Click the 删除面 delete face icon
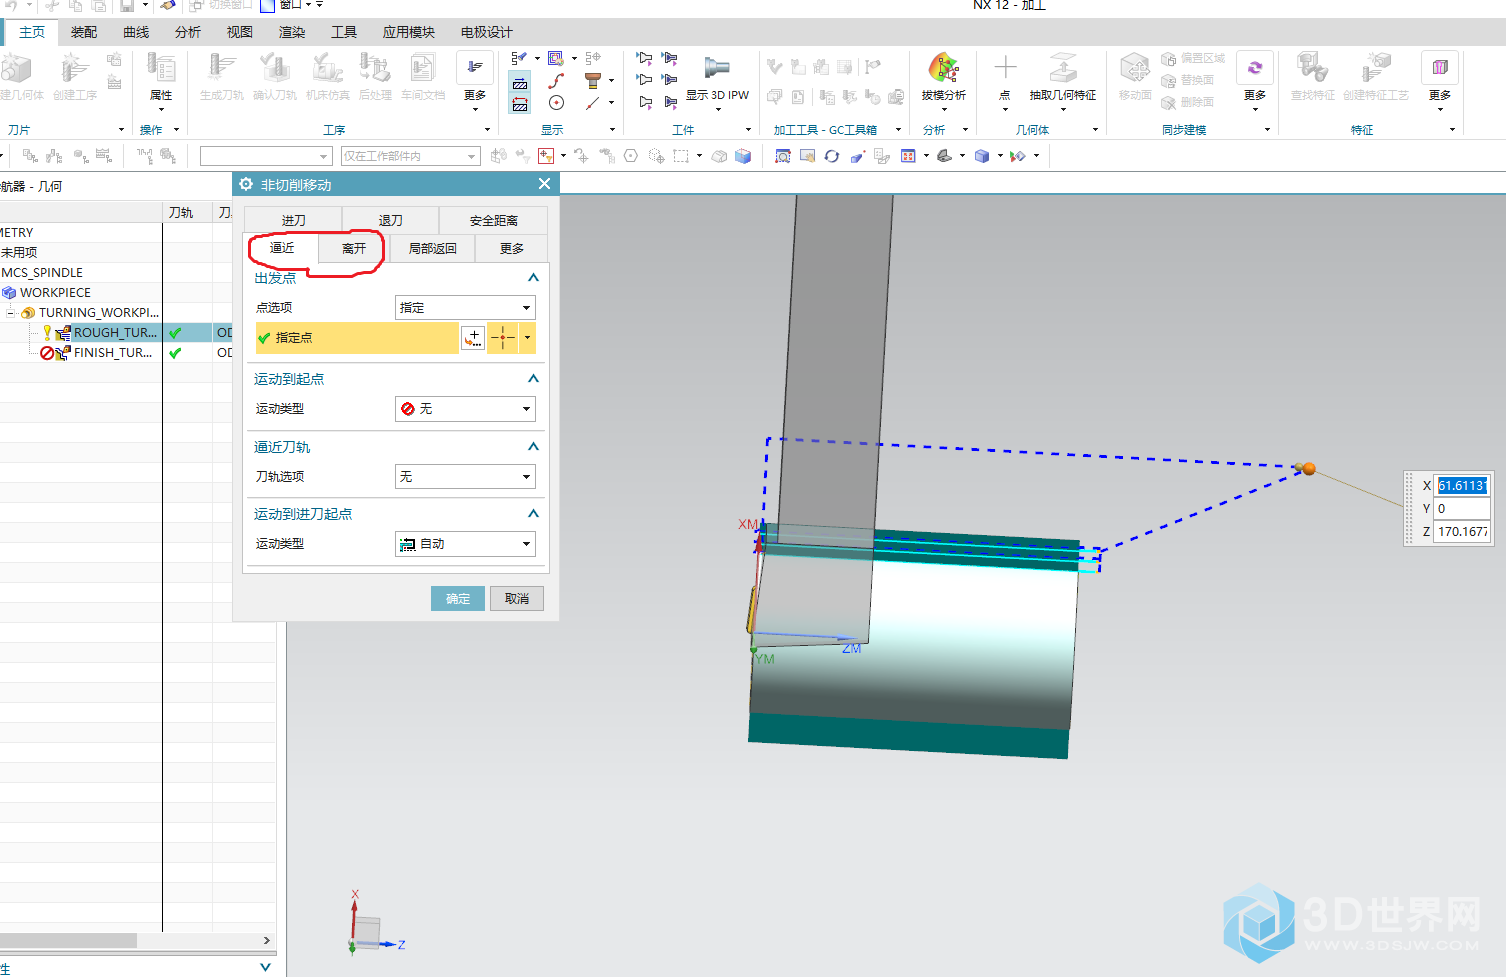The height and width of the screenshot is (977, 1506). click(1188, 102)
